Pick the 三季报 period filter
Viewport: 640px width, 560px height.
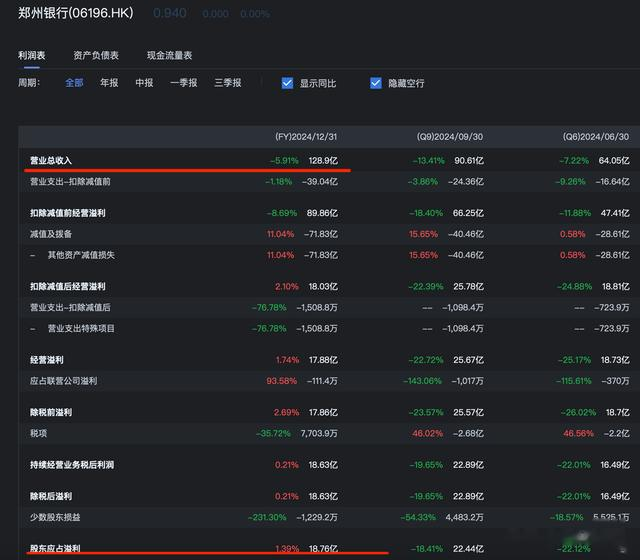click(227, 83)
